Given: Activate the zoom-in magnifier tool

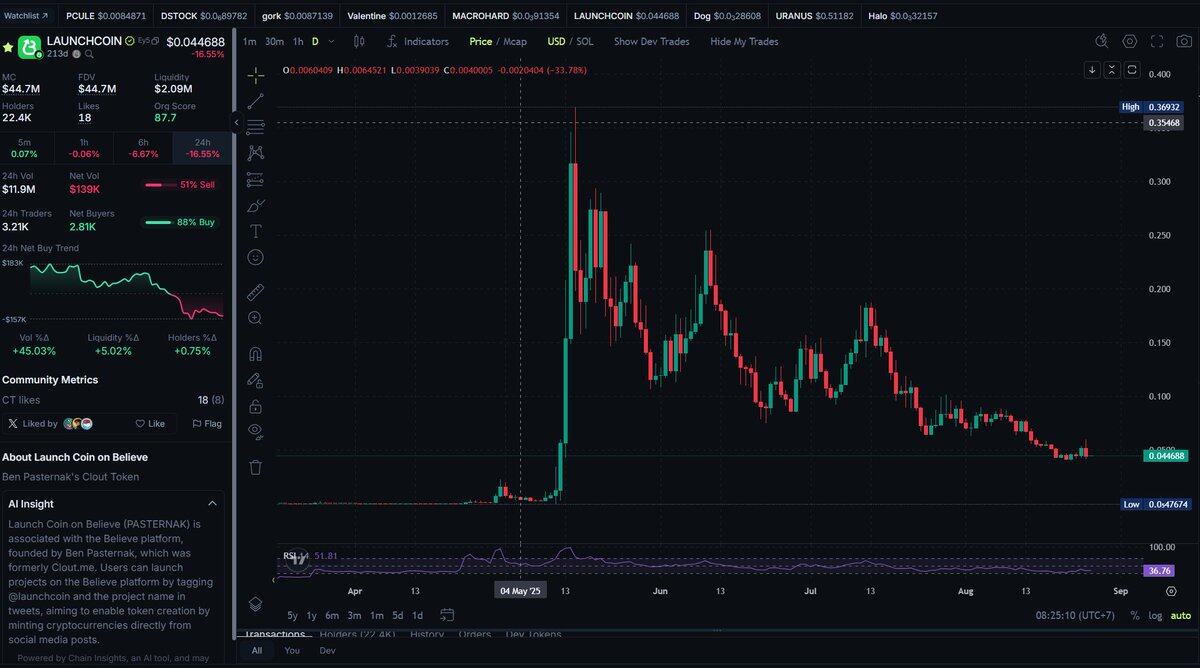Looking at the screenshot, I should tap(255, 318).
